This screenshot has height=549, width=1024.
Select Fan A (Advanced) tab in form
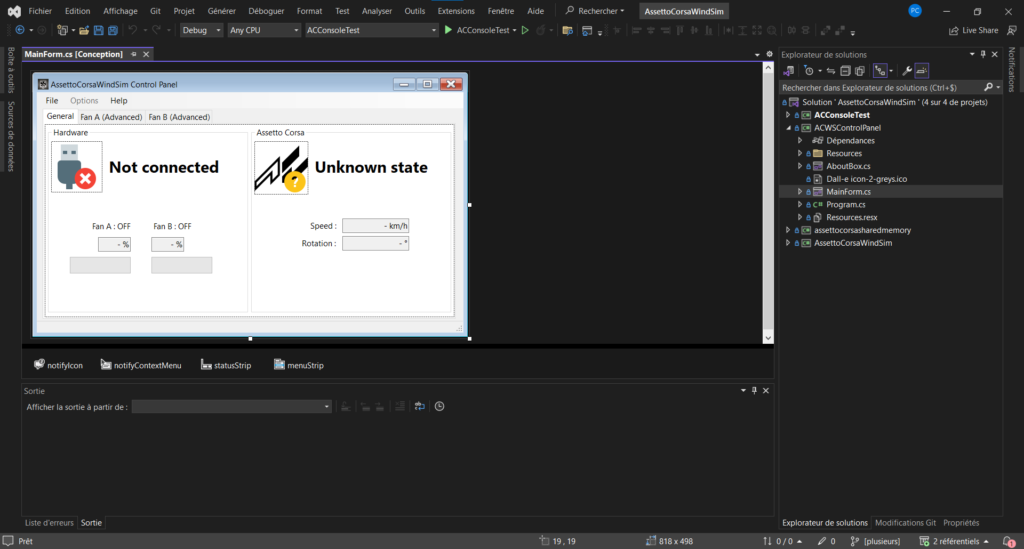(111, 117)
